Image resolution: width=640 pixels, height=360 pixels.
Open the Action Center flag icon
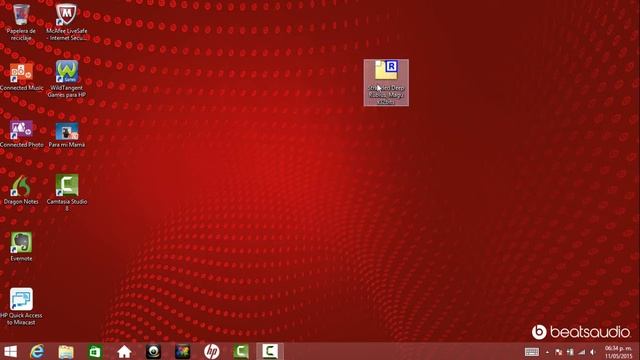[559, 352]
